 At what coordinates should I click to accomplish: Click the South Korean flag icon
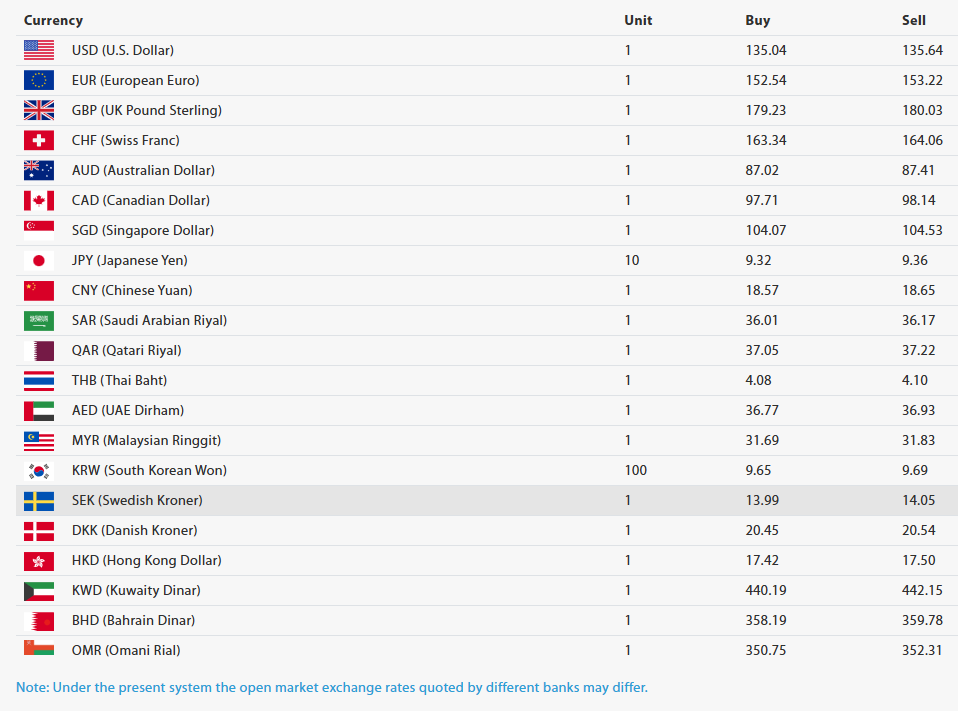click(39, 470)
